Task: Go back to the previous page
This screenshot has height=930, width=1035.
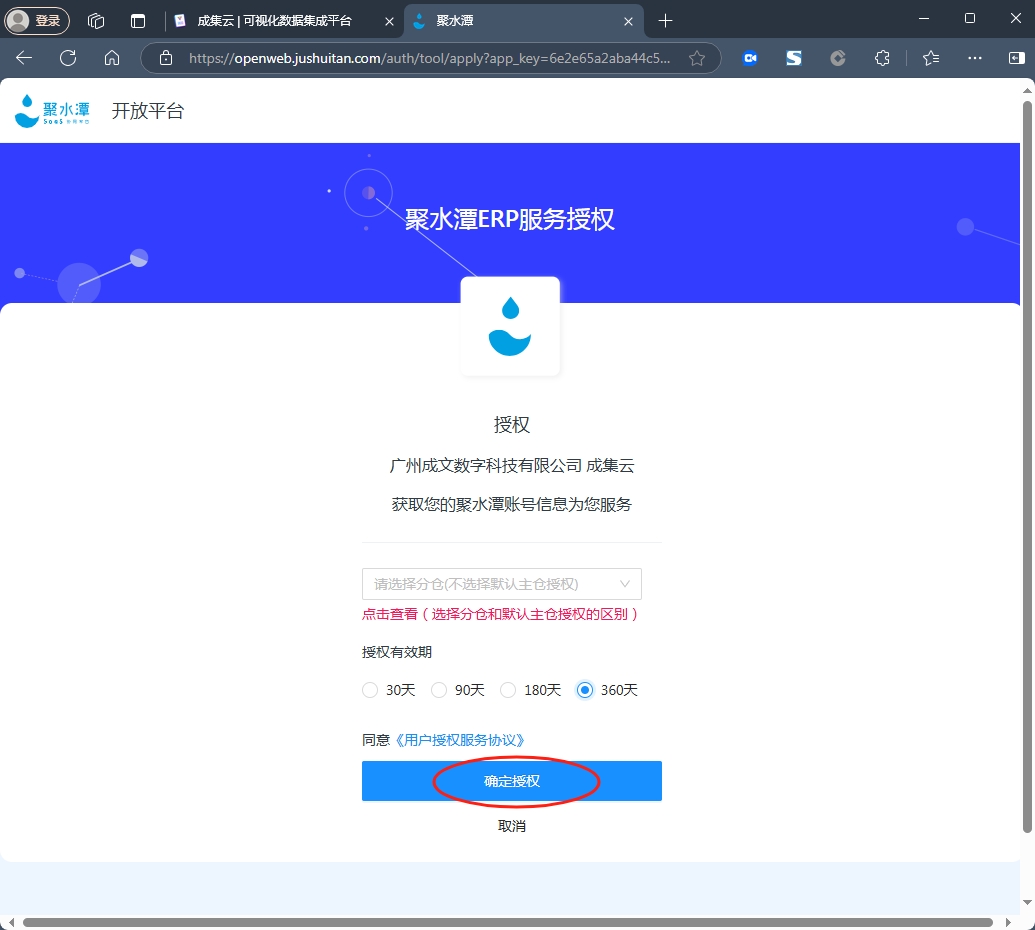Action: click(24, 58)
